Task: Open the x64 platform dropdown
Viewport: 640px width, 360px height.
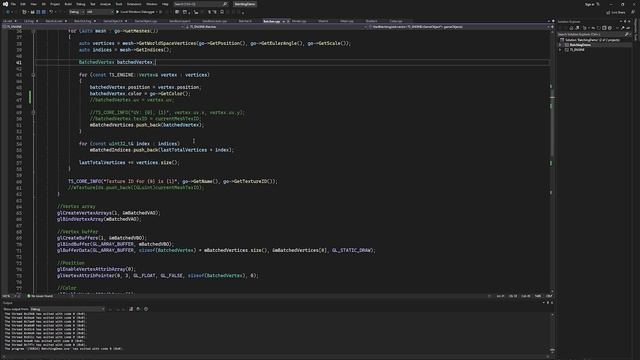Action: tap(100, 12)
